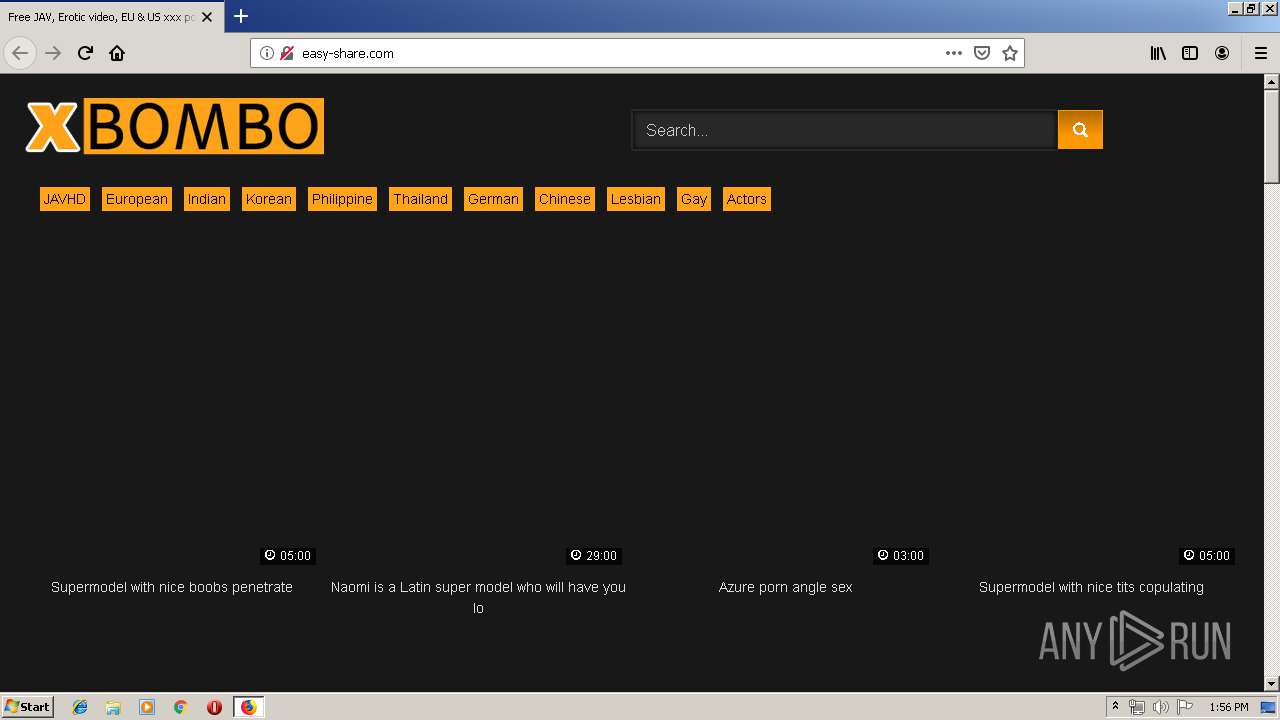Open a new tab with plus button
Image resolution: width=1280 pixels, height=720 pixels.
(241, 16)
